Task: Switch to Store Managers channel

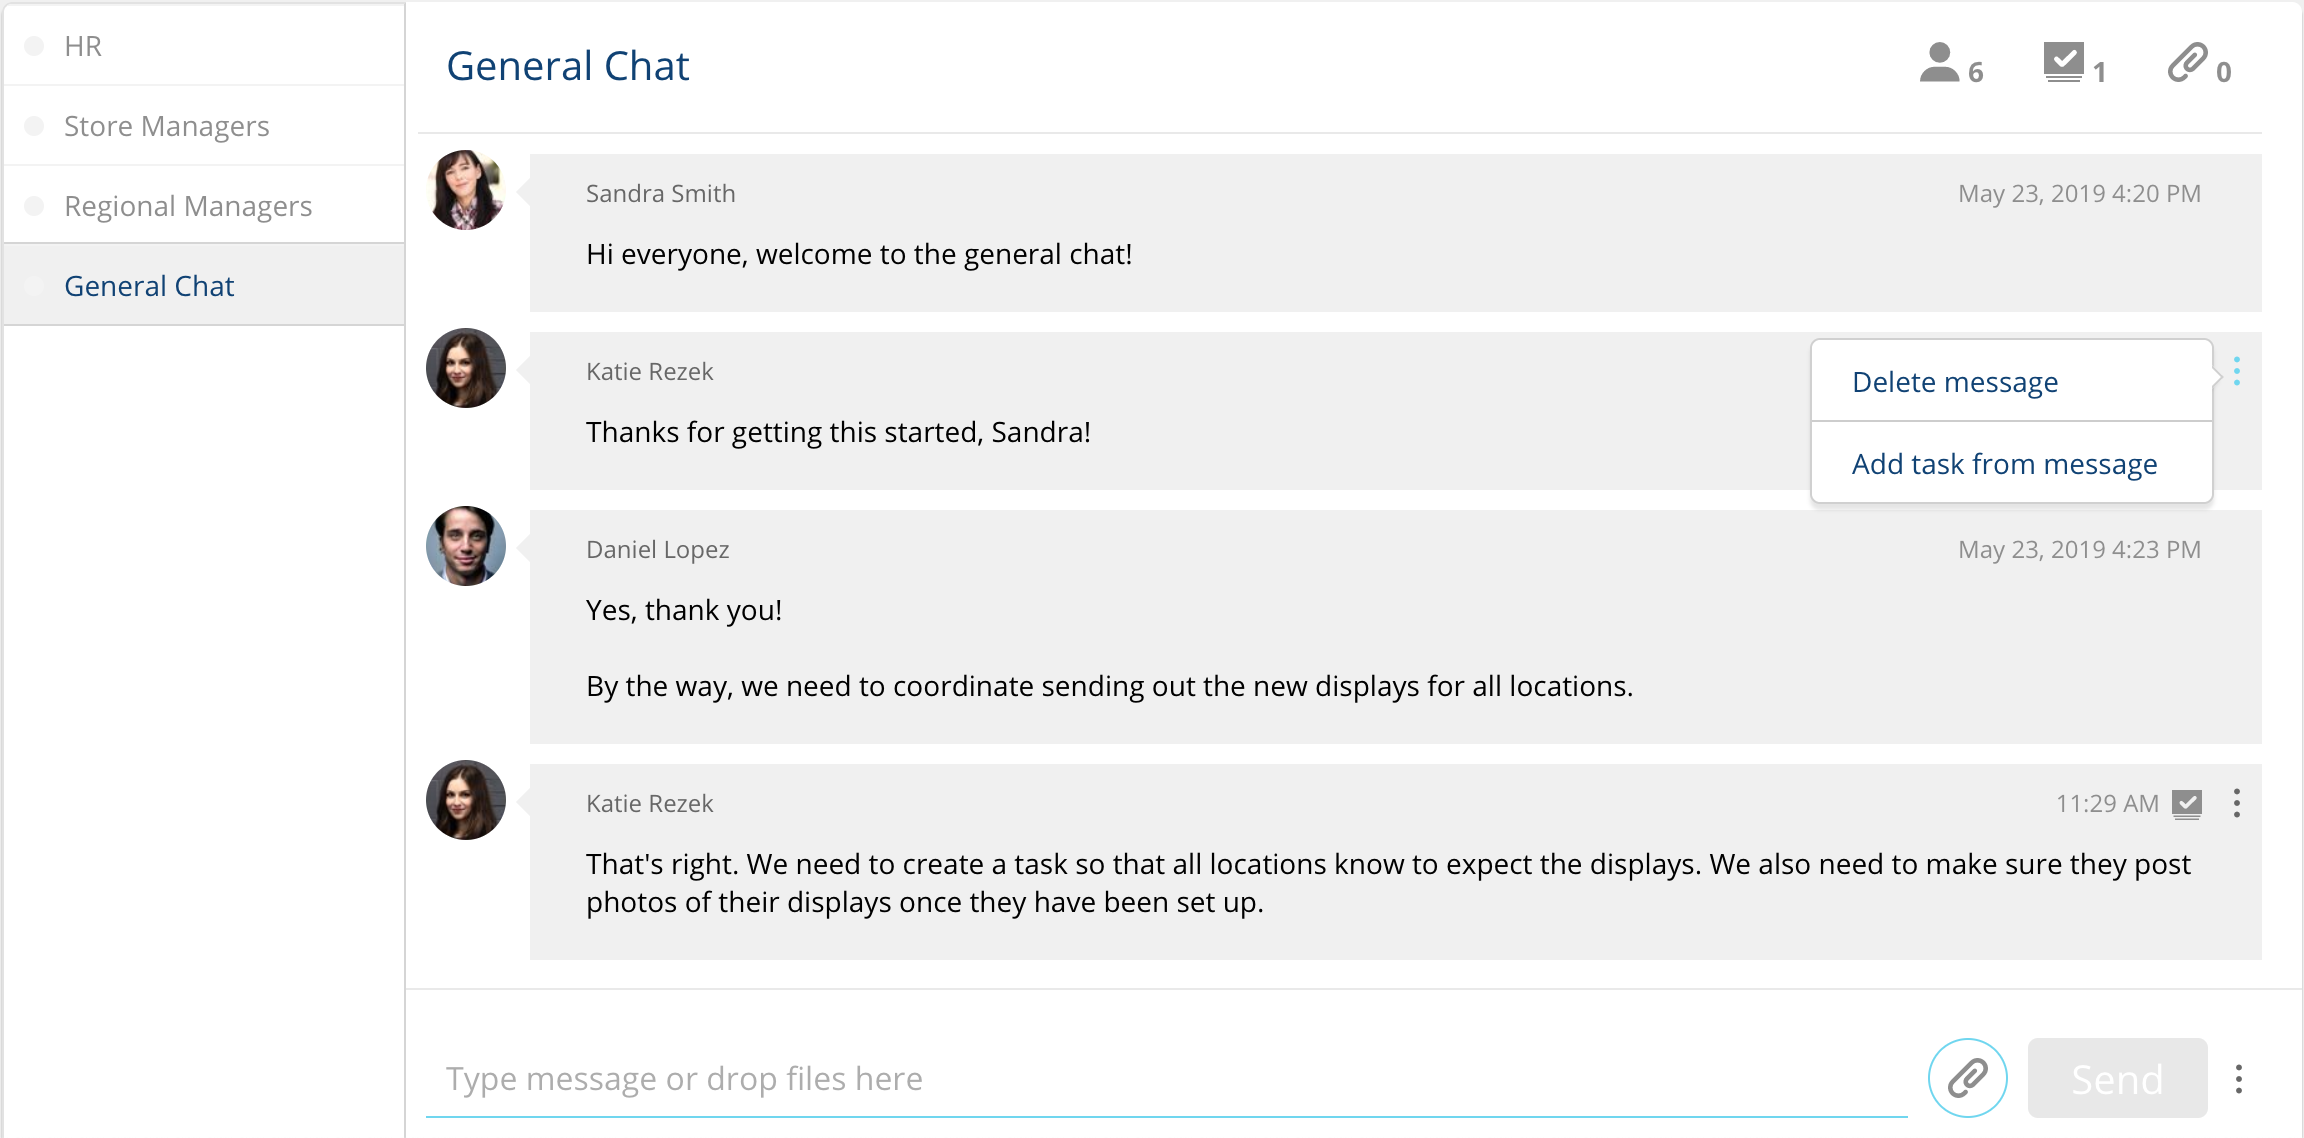Action: pos(166,126)
